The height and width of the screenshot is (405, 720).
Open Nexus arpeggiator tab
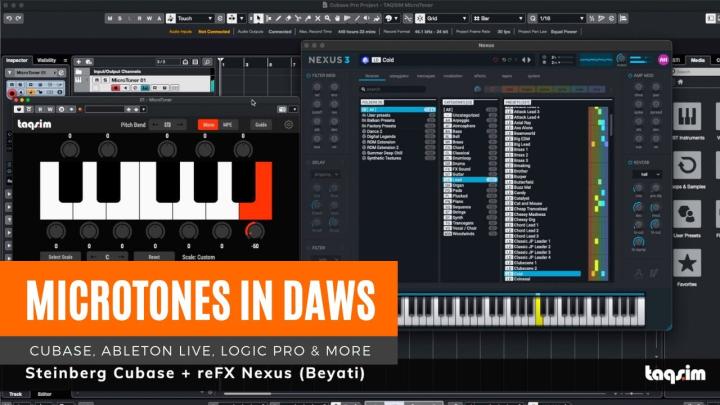point(399,76)
